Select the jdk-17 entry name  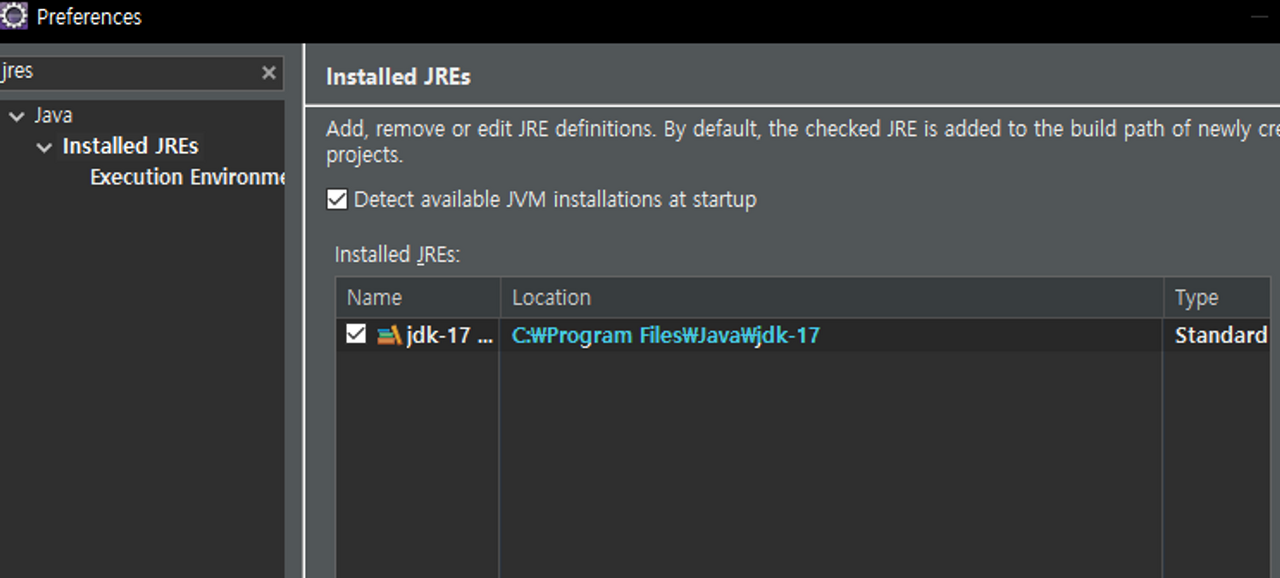(x=449, y=335)
